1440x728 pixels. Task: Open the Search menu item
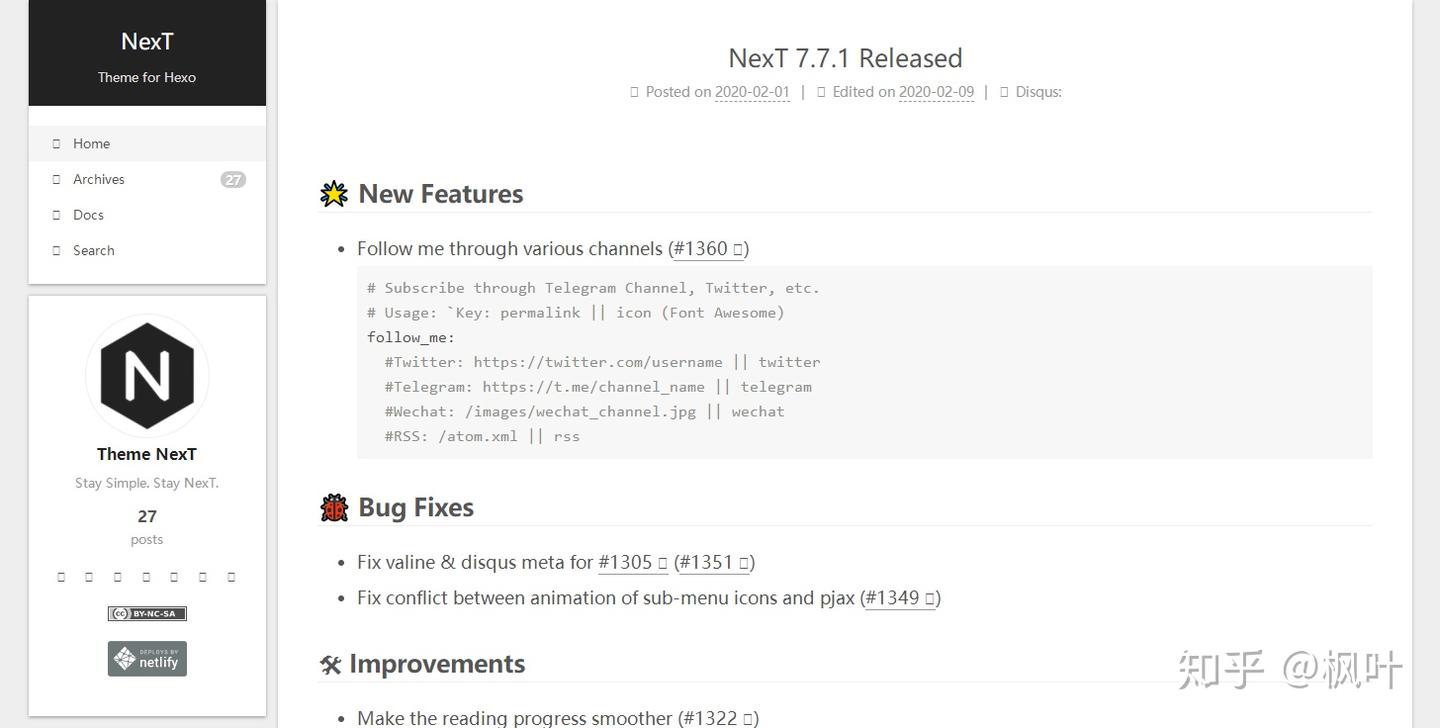(x=93, y=251)
